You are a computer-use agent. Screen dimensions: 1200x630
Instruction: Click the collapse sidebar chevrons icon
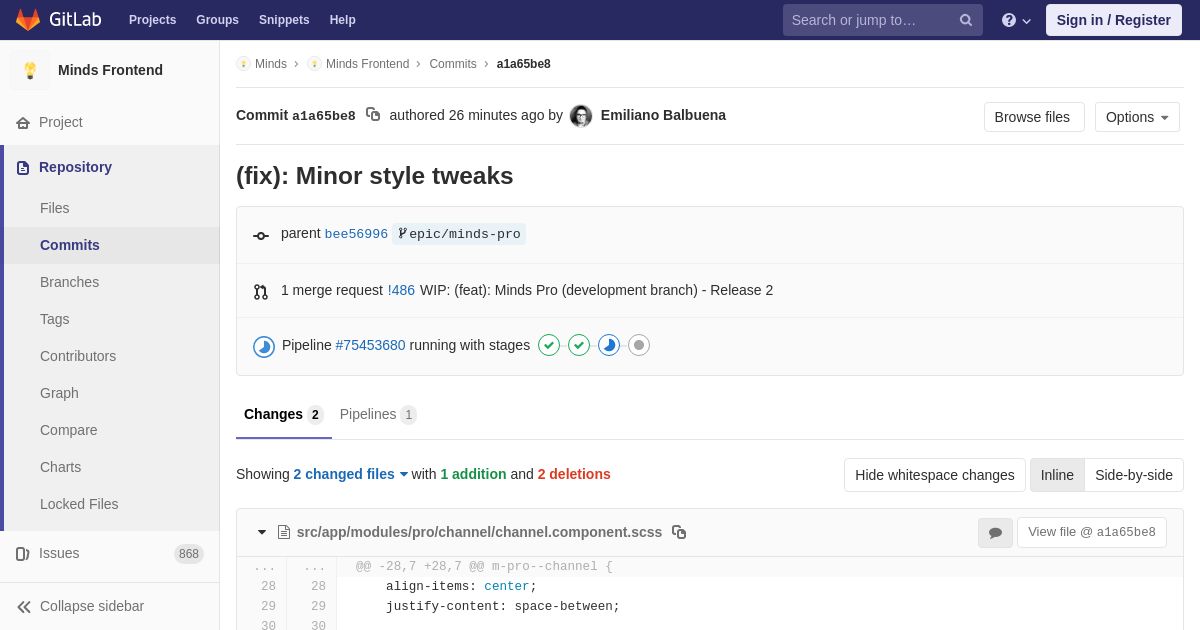pyautogui.click(x=24, y=606)
